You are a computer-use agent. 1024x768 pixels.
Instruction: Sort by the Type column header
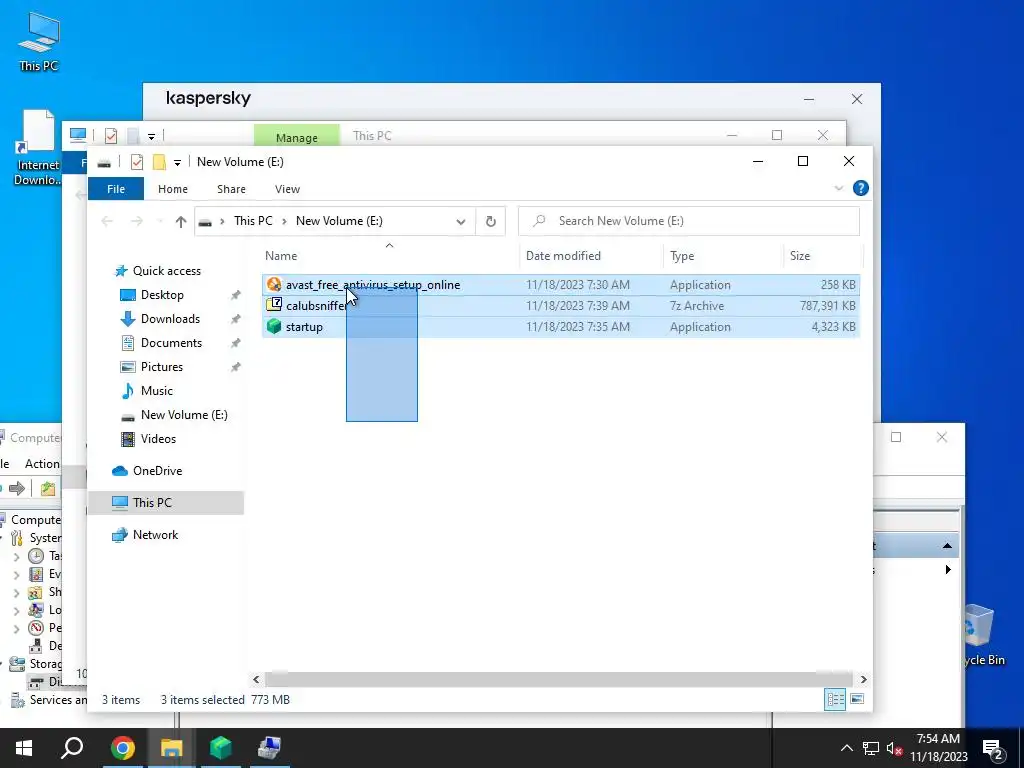[x=682, y=256]
